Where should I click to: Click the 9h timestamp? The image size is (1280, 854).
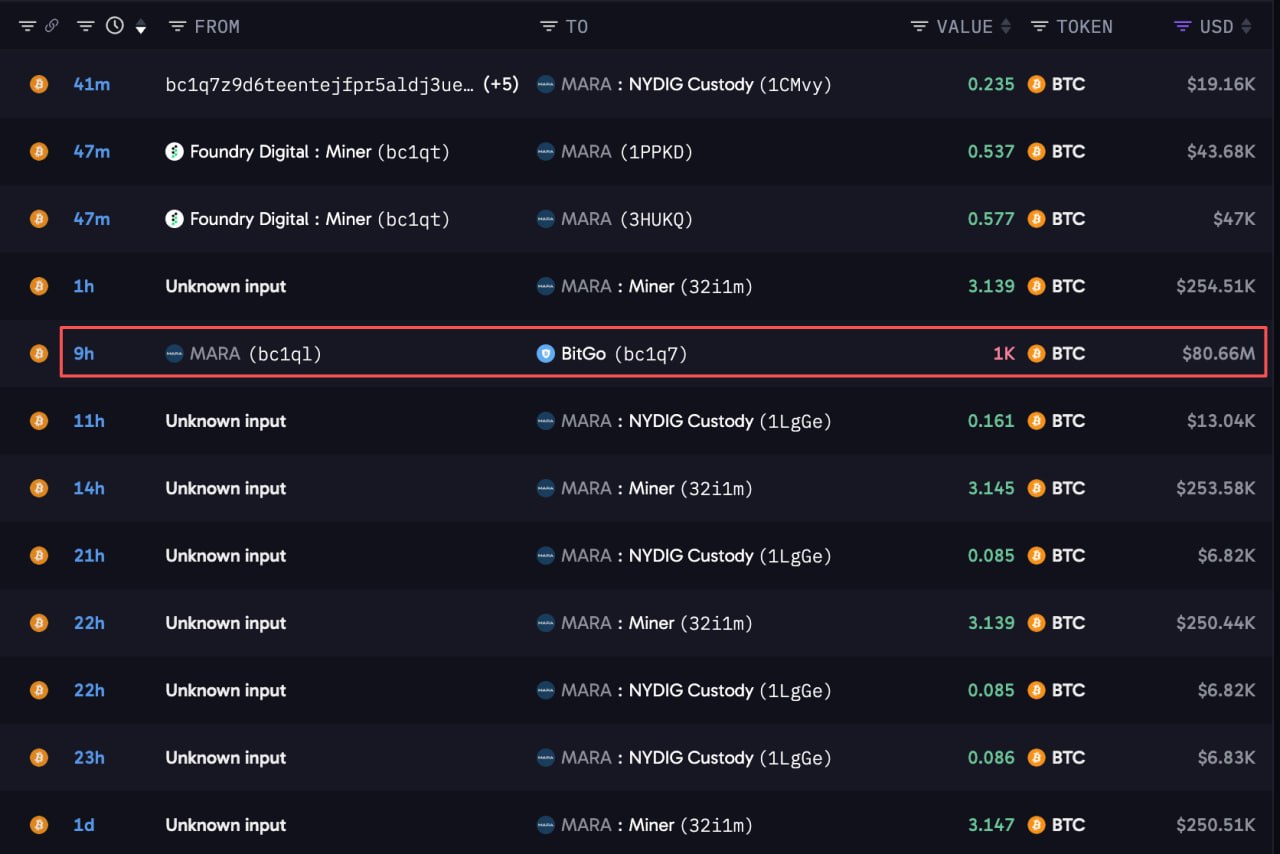(x=84, y=353)
